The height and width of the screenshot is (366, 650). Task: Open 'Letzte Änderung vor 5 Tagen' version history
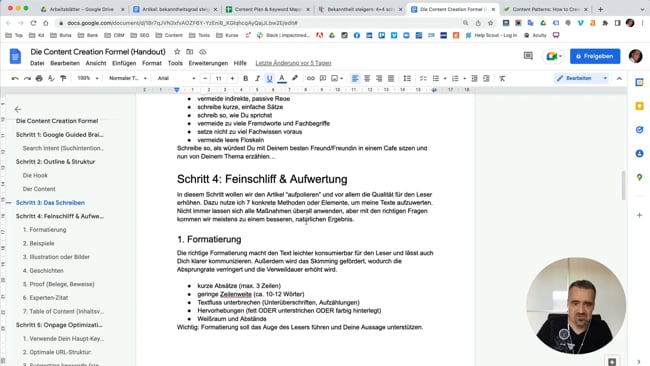tap(293, 63)
